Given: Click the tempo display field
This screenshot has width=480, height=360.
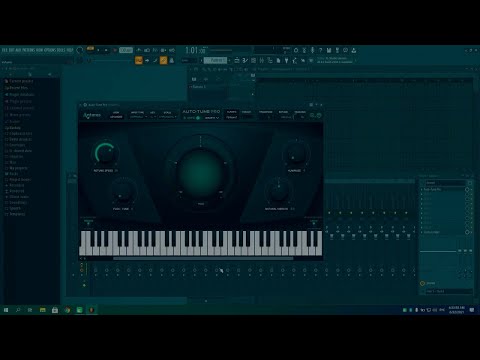Looking at the screenshot, I should [126, 50].
